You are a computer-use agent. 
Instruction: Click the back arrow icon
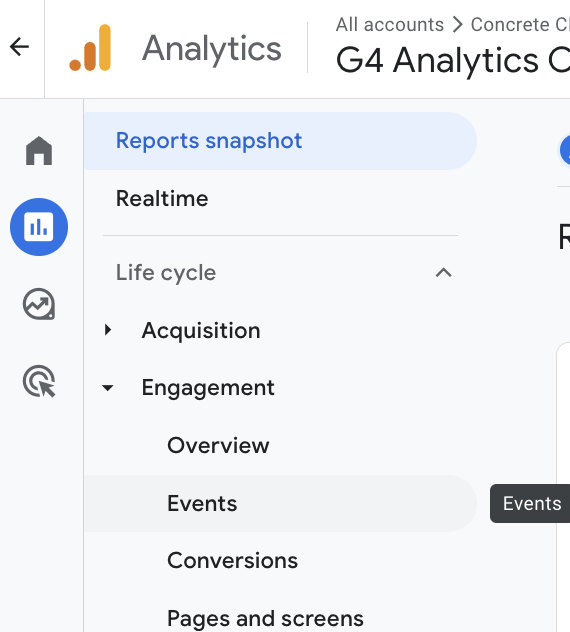coord(19,47)
